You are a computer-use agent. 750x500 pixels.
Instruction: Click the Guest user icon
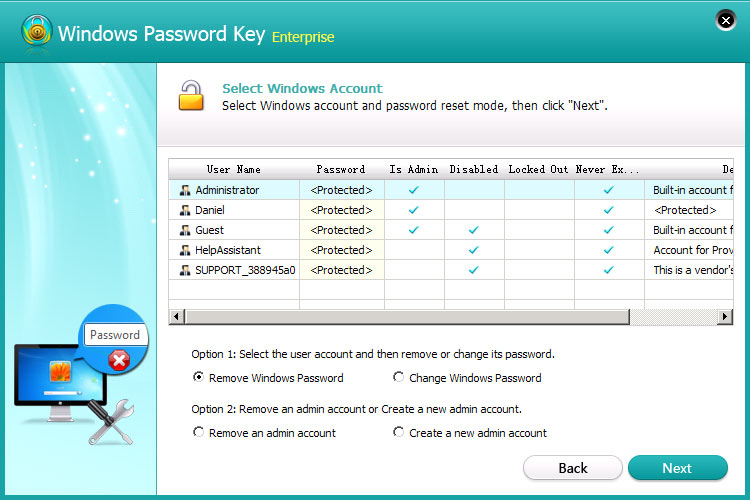point(185,231)
